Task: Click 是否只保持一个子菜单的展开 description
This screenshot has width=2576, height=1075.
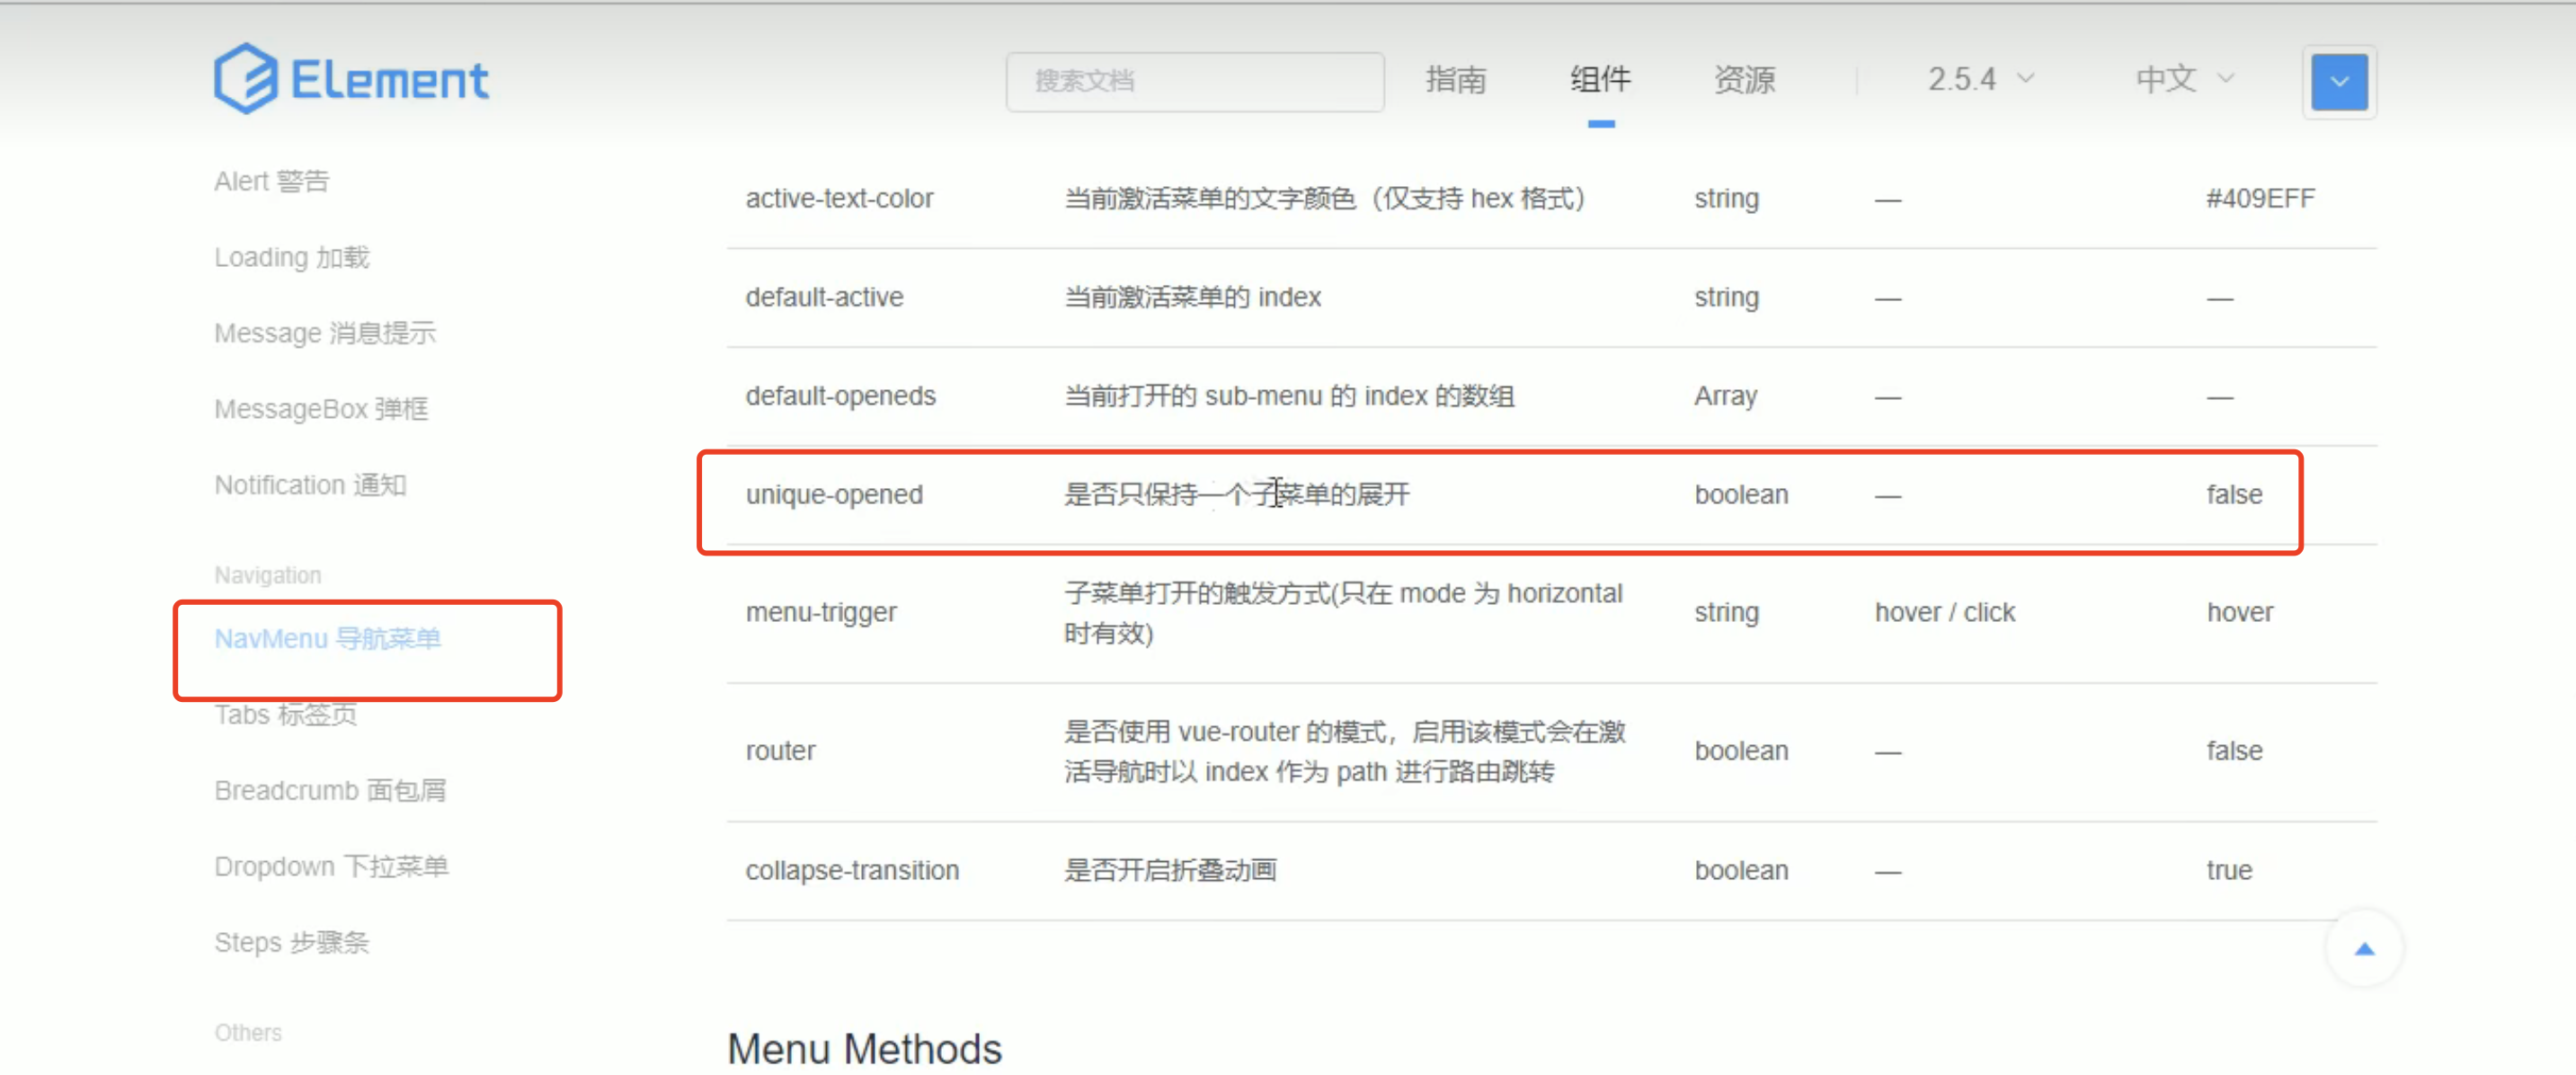Action: (x=1237, y=494)
